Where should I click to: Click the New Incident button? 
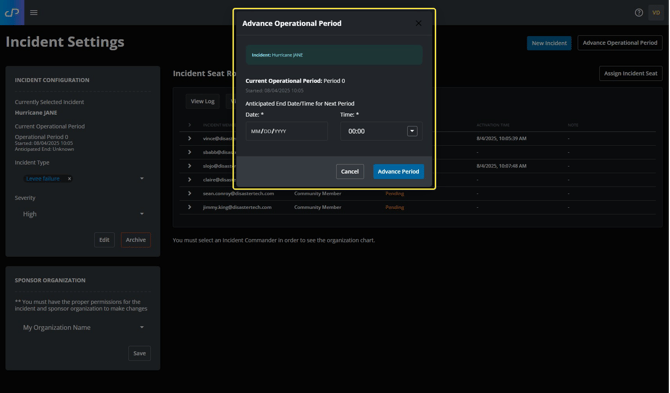click(549, 43)
